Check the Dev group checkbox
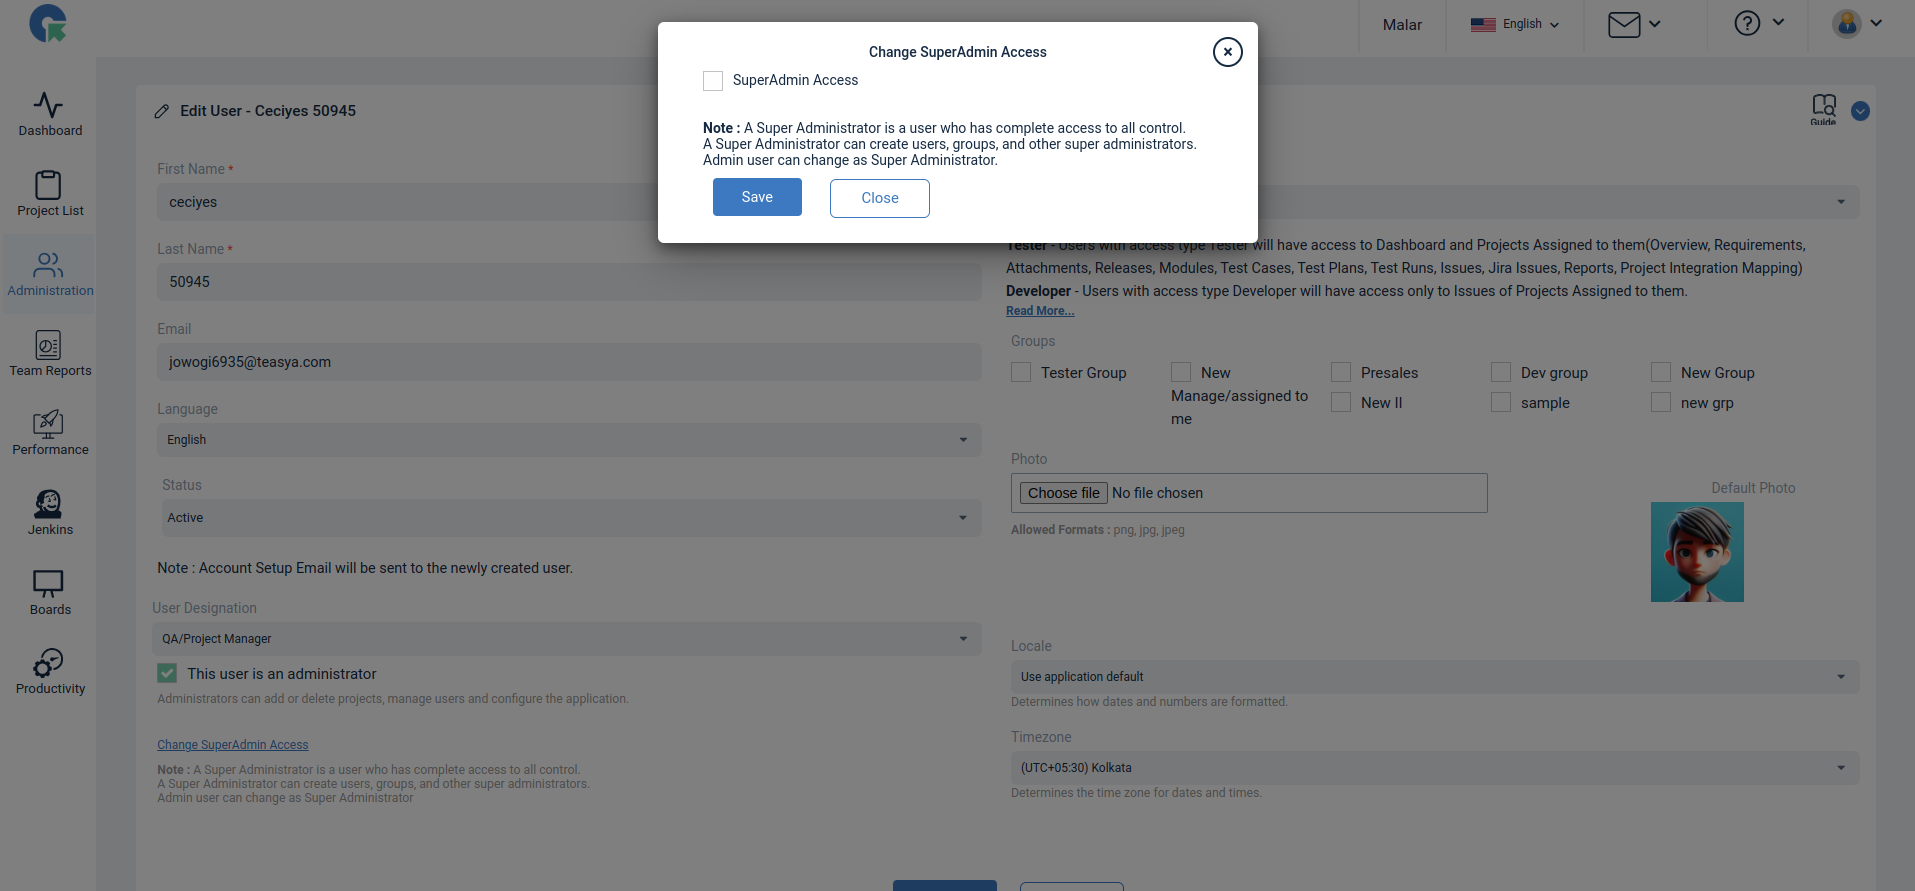Screen dimensions: 1915x891 pyautogui.click(x=1501, y=372)
